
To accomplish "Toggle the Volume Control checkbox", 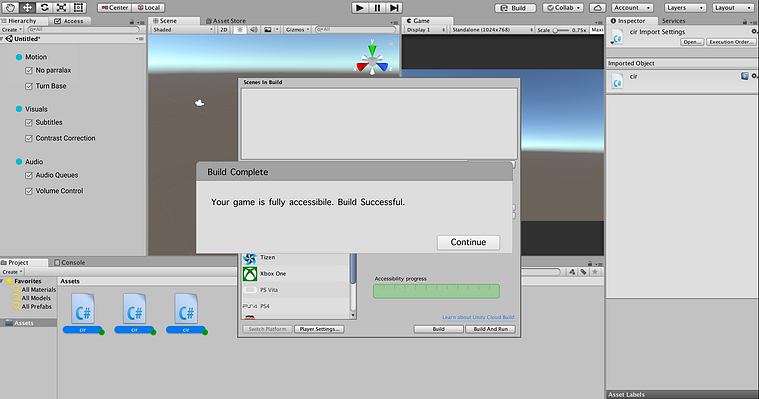I will tap(29, 191).
